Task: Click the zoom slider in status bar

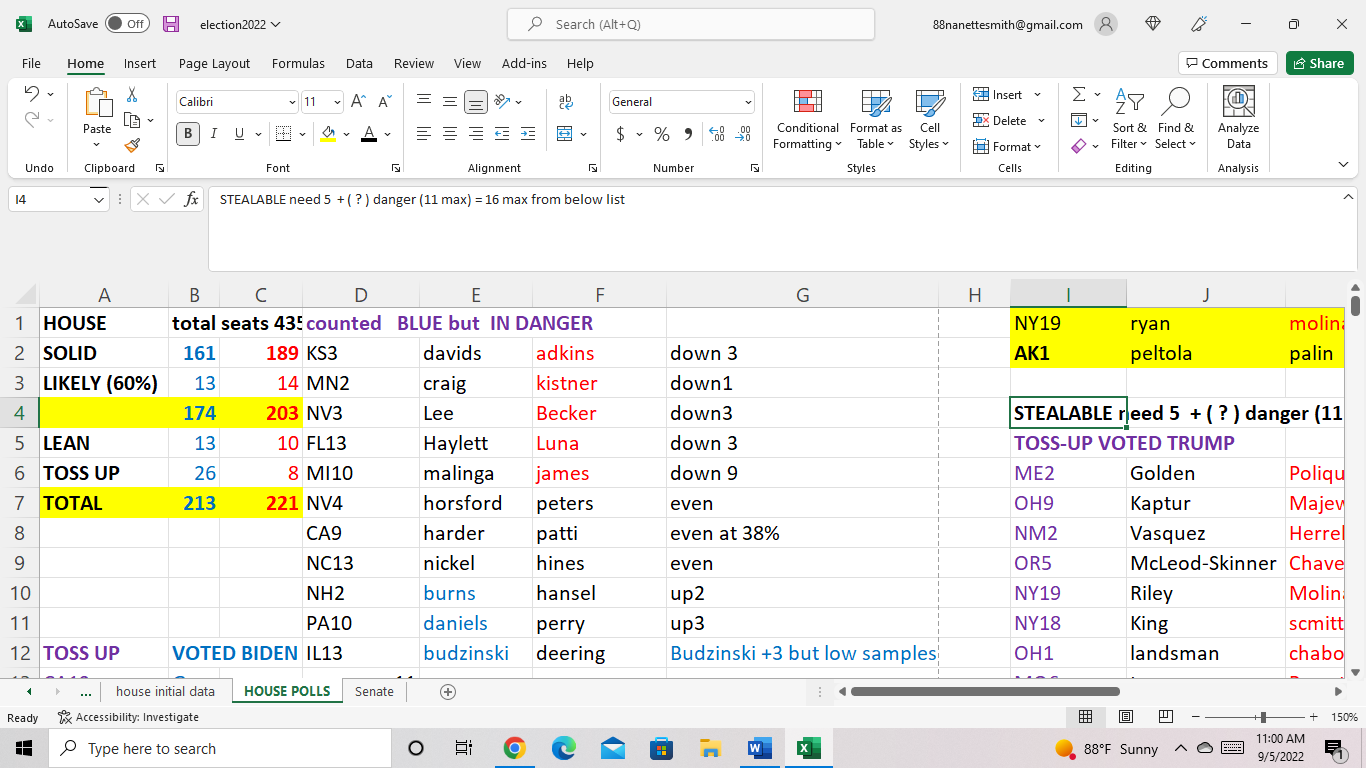Action: 1263,717
